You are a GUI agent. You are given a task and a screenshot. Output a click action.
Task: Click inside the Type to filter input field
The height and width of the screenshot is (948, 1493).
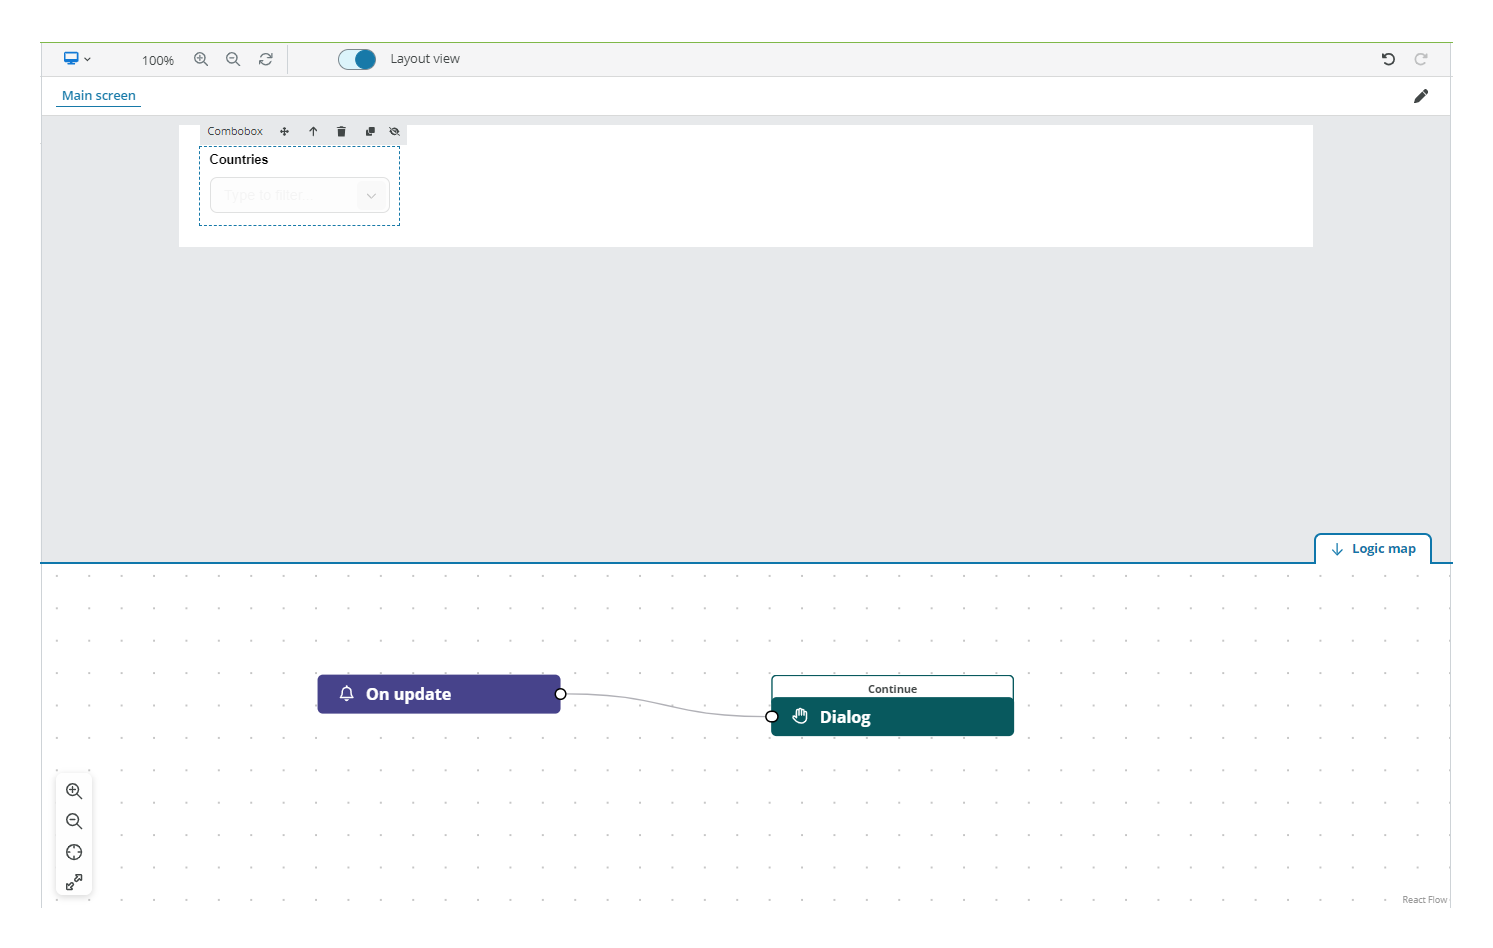coord(285,195)
